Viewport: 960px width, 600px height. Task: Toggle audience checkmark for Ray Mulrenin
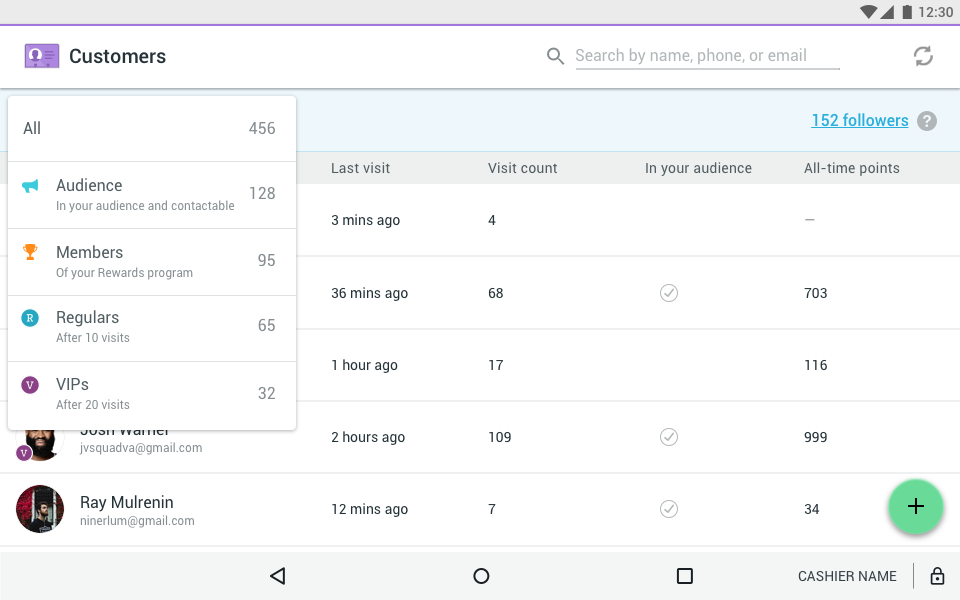[669, 509]
